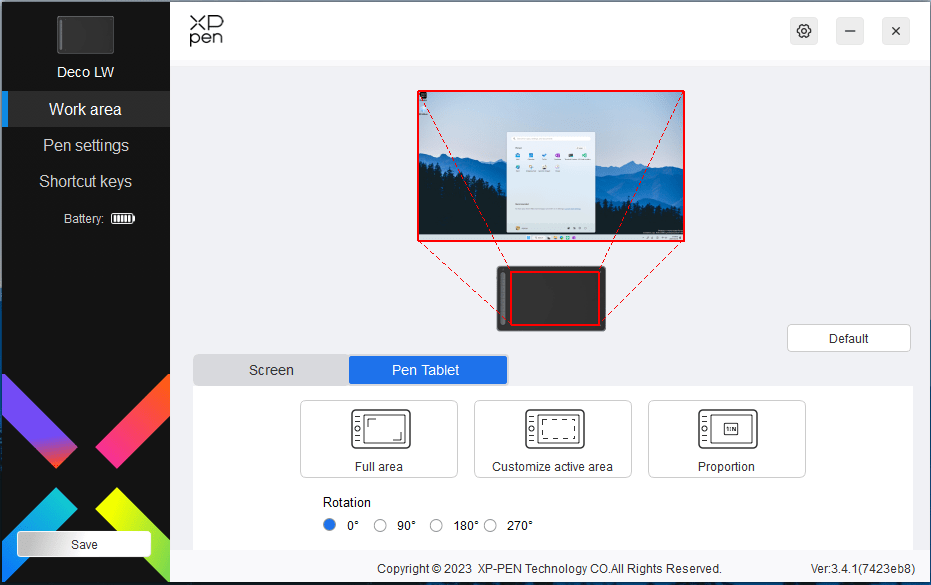Minimize the XP-Pen window
The image size is (931, 585).
pos(850,31)
